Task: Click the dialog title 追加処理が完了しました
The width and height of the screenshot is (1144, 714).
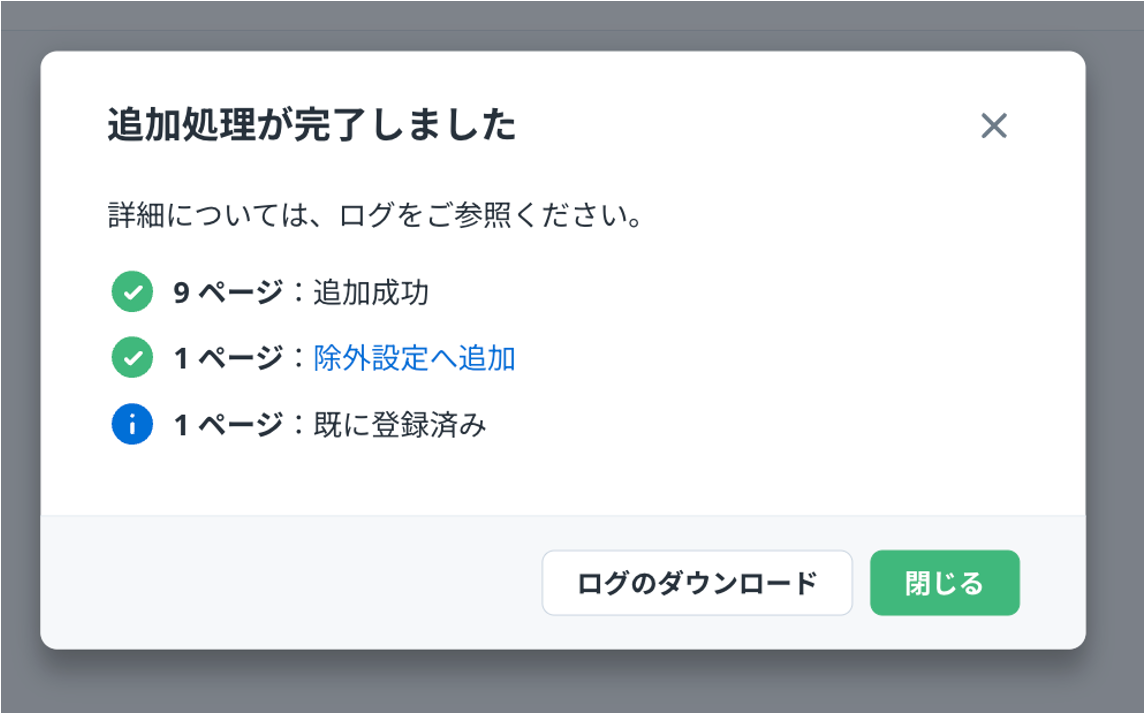Action: (311, 126)
